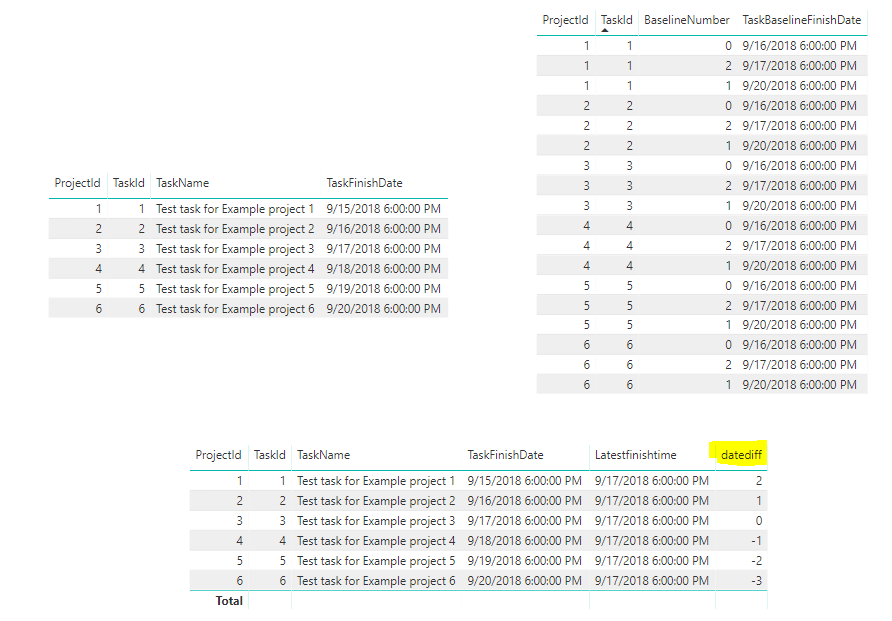Select 'Test task for Example project 5' in four-column table

coord(235,289)
